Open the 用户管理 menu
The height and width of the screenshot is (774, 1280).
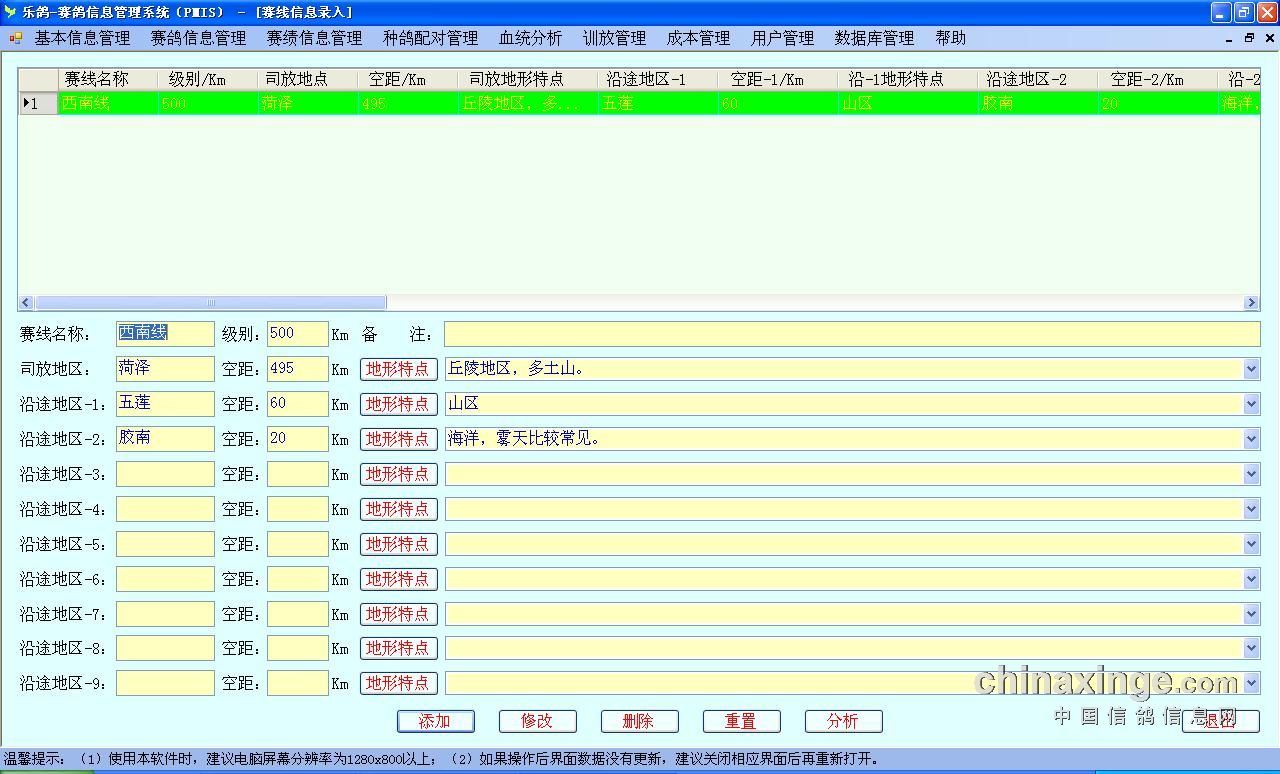pyautogui.click(x=782, y=38)
